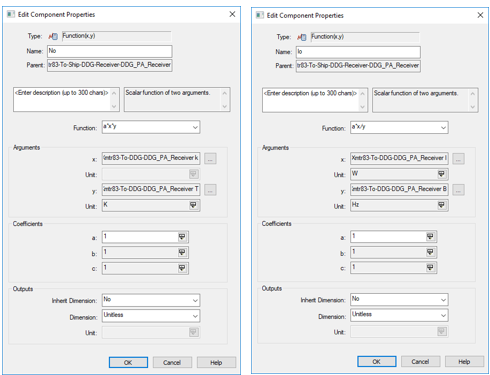This screenshot has width=490, height=375.
Task: Expand the Function a*x/y dropdown in right dialog
Action: 443,128
